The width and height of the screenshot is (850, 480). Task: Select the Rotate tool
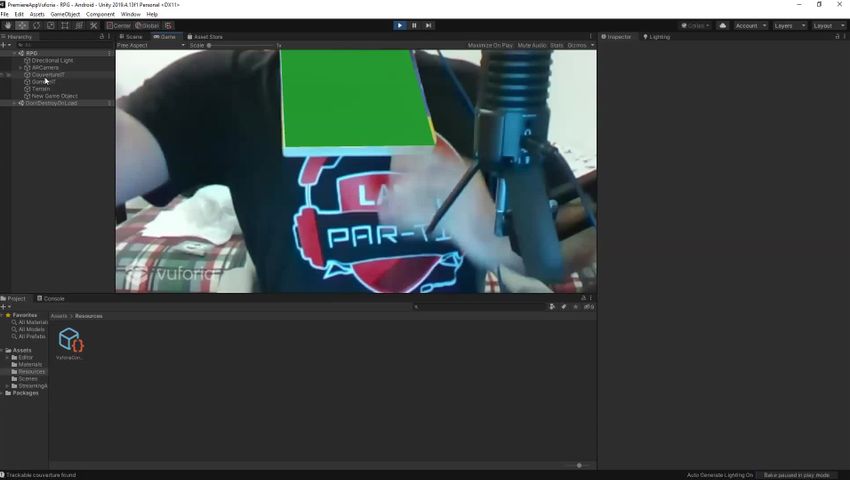36,25
